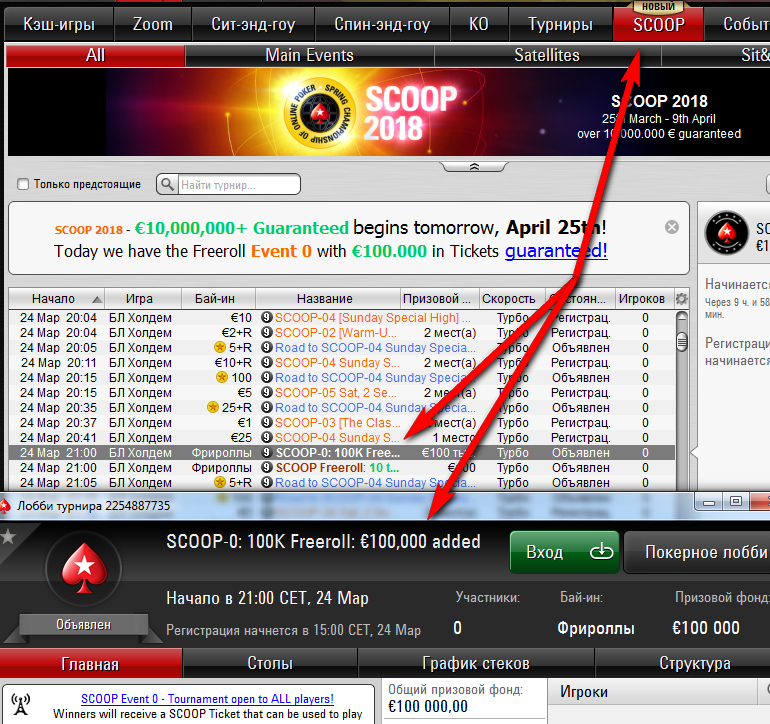Click the search magnifier icon
Image resolution: width=770 pixels, height=724 pixels.
(x=167, y=184)
